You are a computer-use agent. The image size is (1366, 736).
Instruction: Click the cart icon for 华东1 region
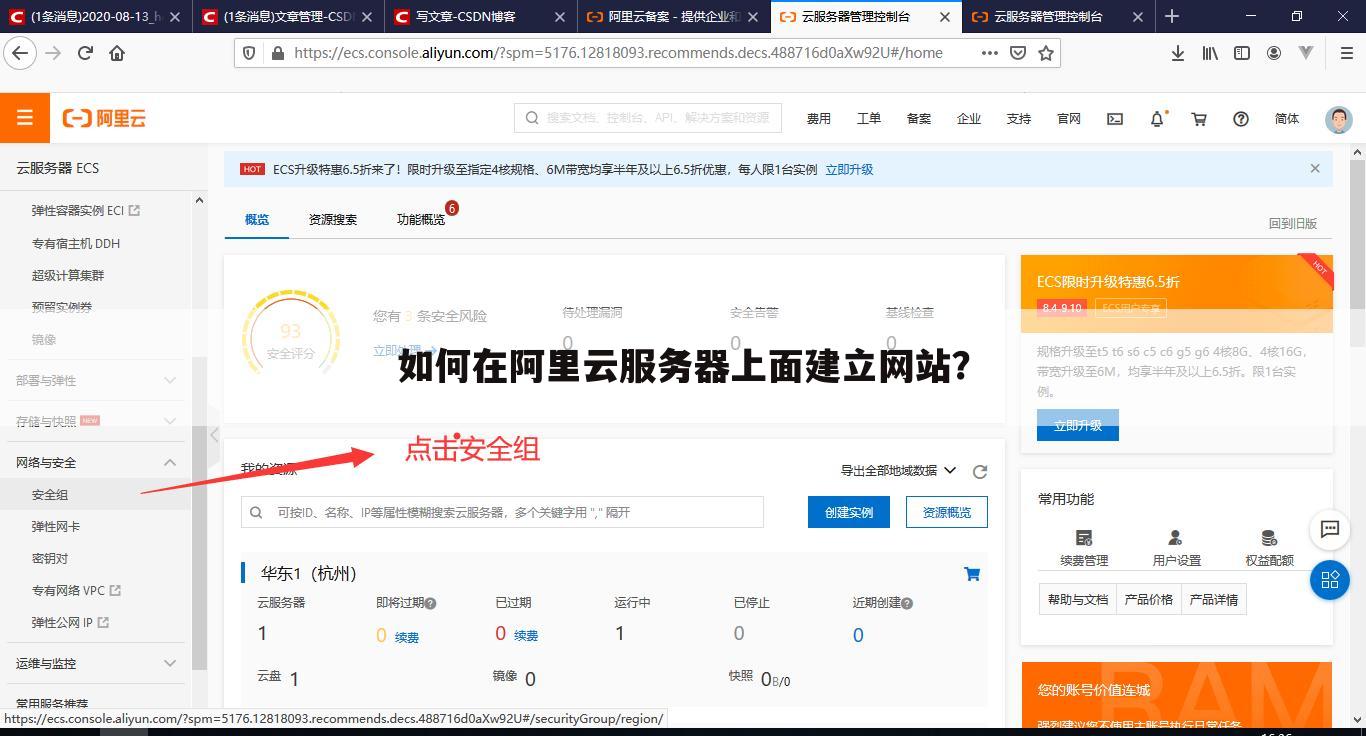pyautogui.click(x=972, y=574)
